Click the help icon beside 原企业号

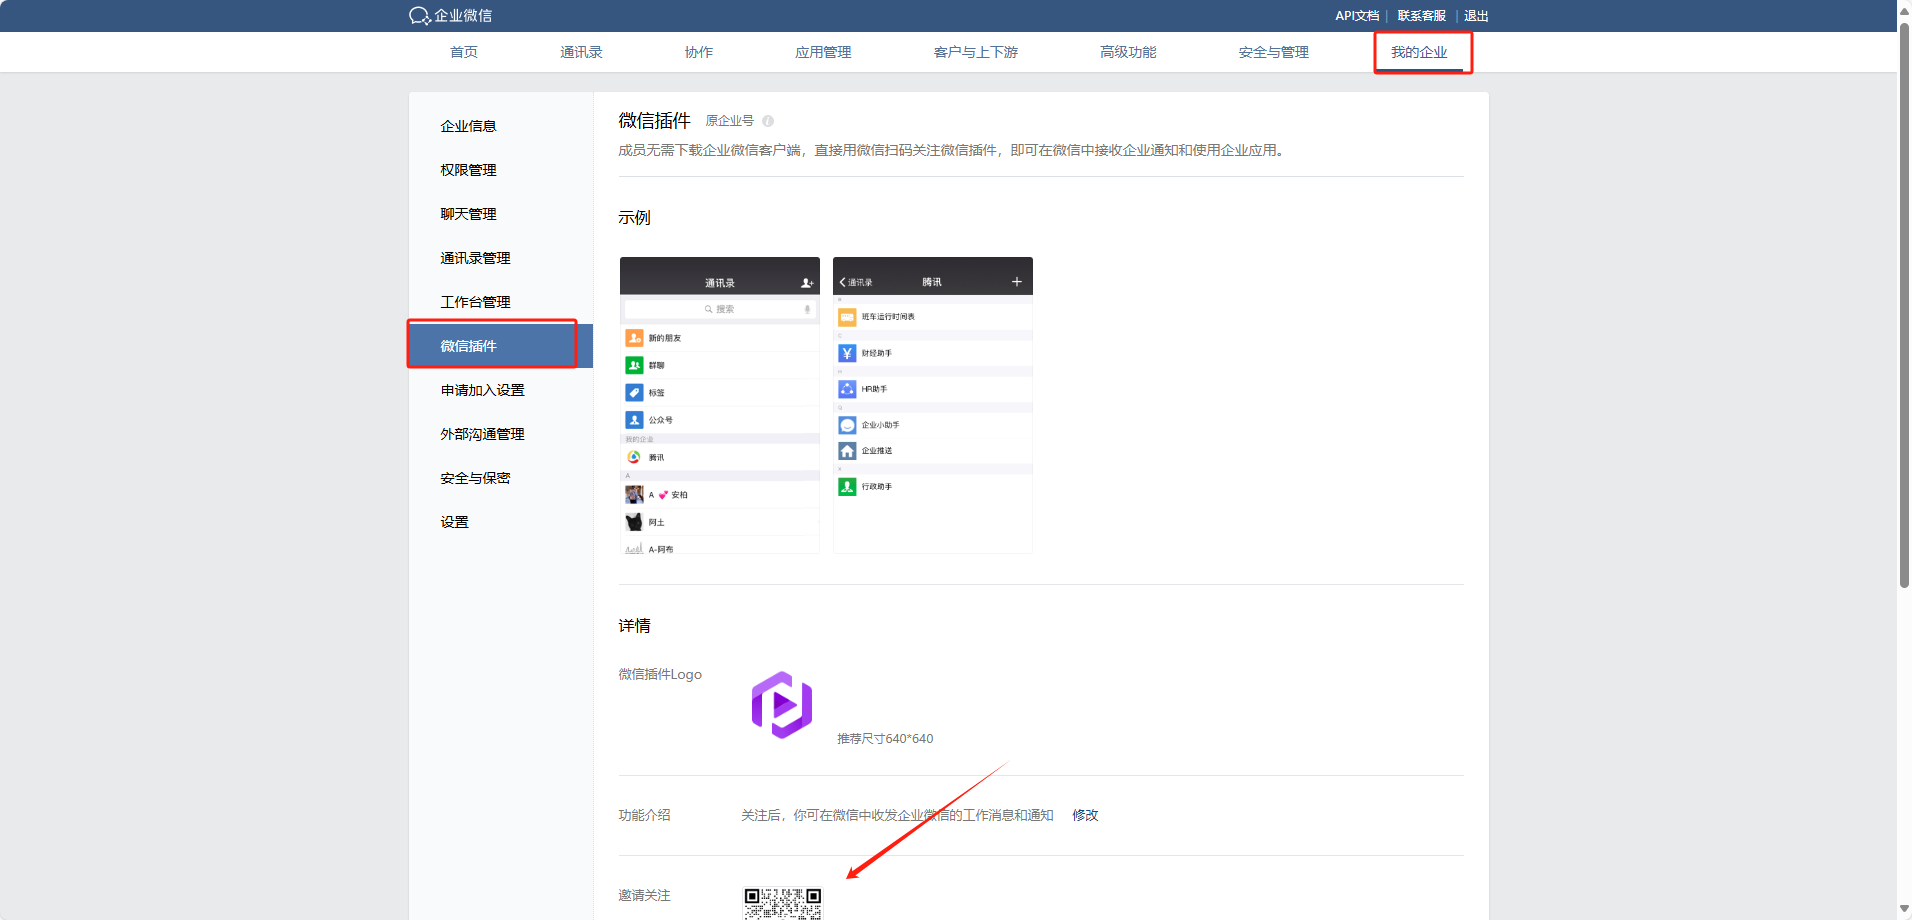[x=768, y=121]
